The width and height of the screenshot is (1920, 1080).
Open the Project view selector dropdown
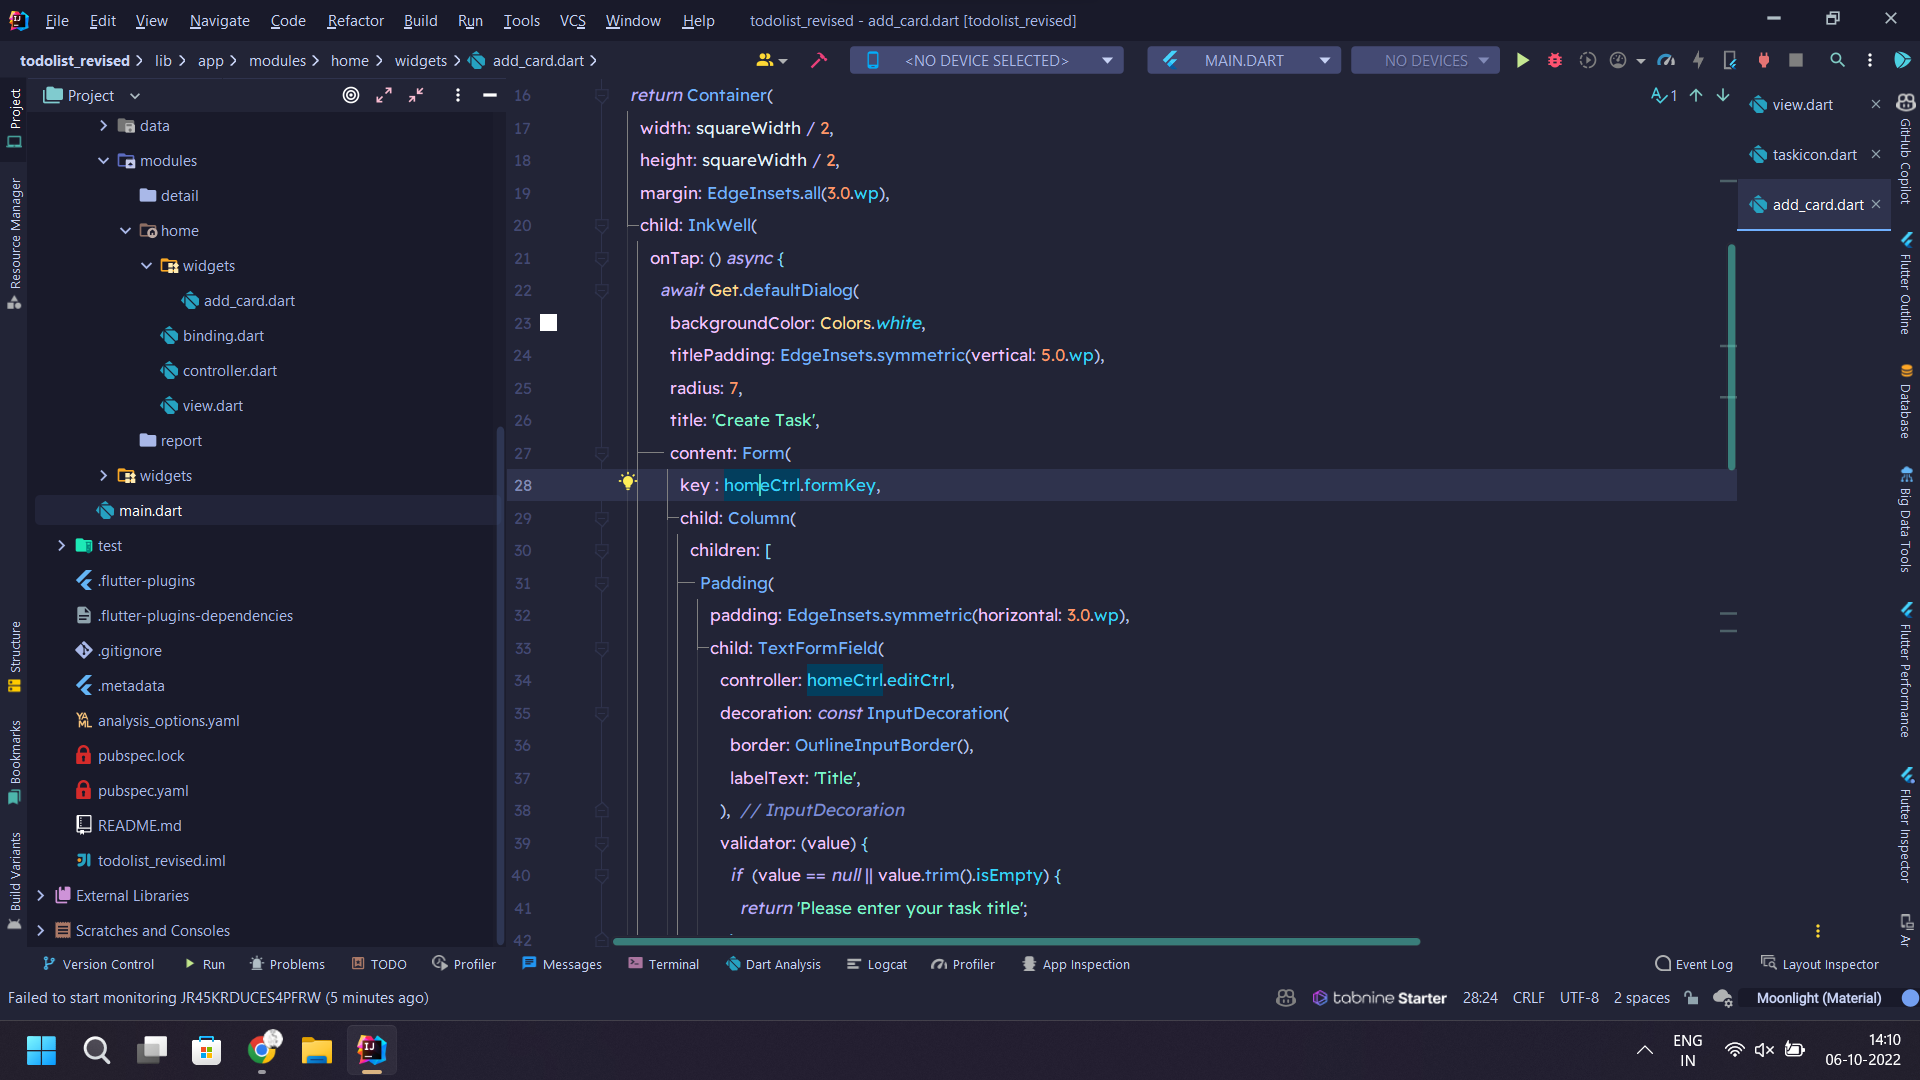(x=91, y=95)
